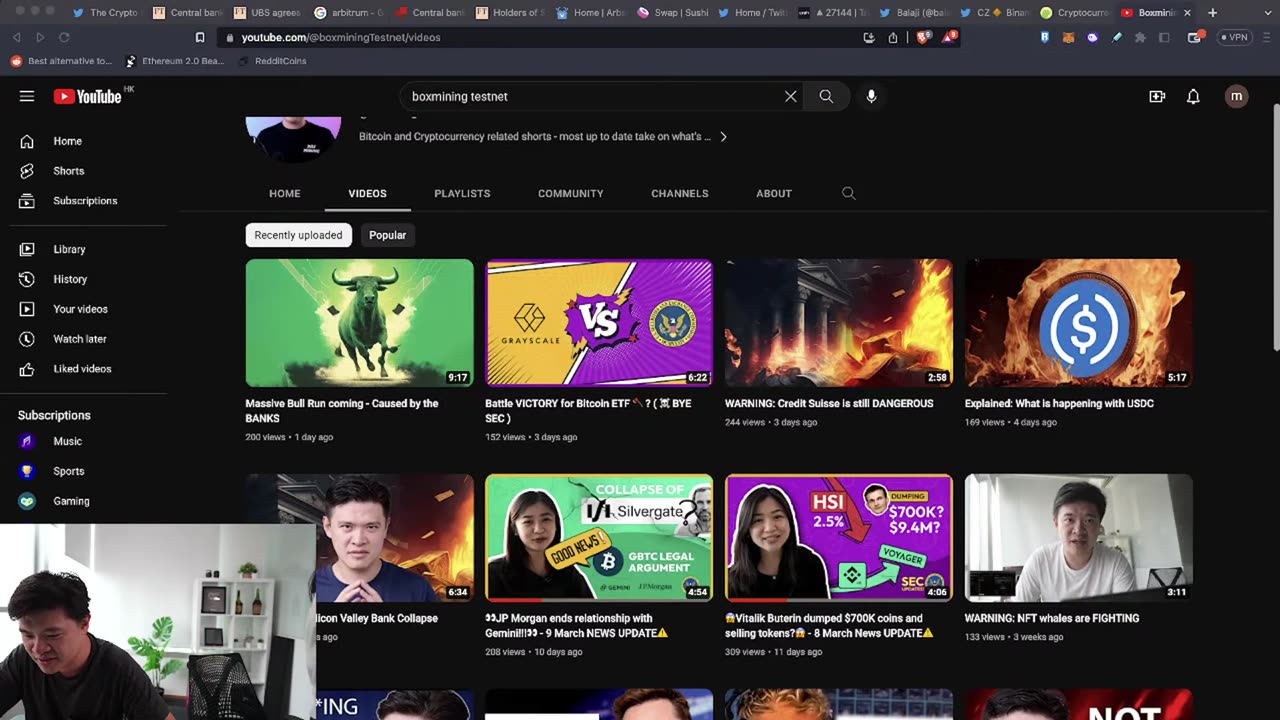Switch to the ABOUT tab
Viewport: 1280px width, 720px height.
coord(774,193)
